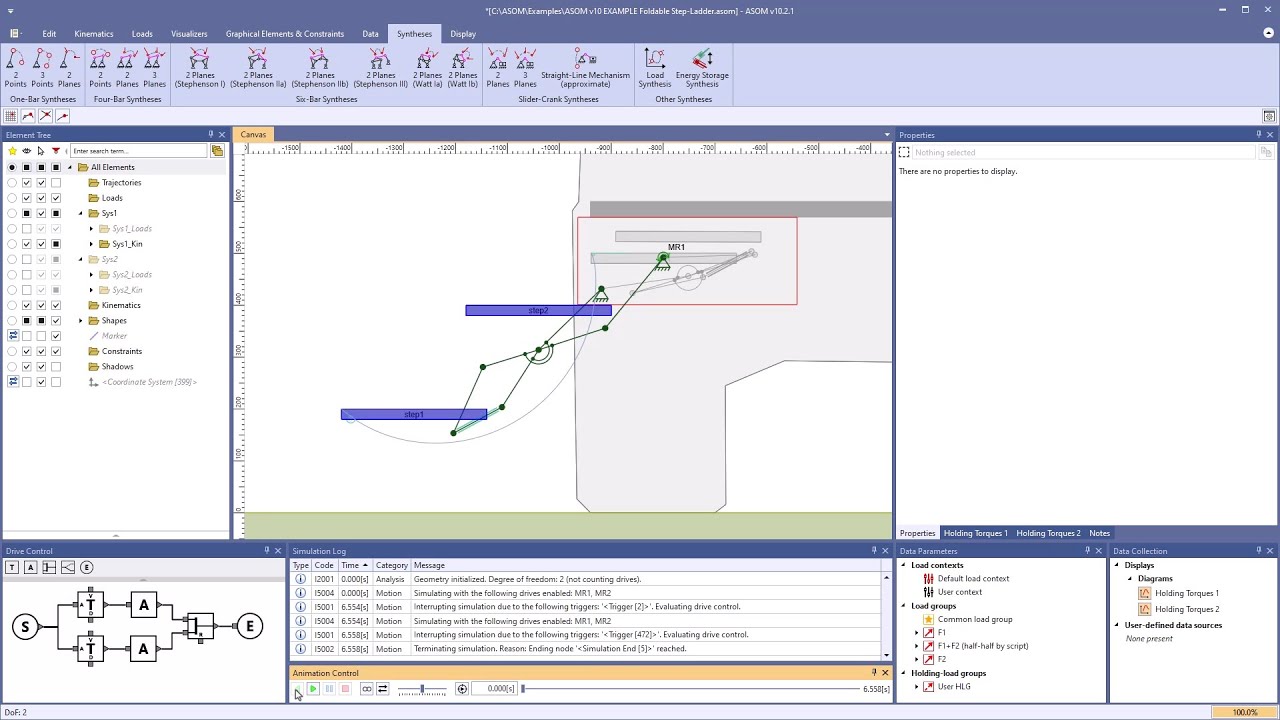This screenshot has width=1280, height=720.
Task: Click the target icon beside time field
Action: pyautogui.click(x=462, y=689)
